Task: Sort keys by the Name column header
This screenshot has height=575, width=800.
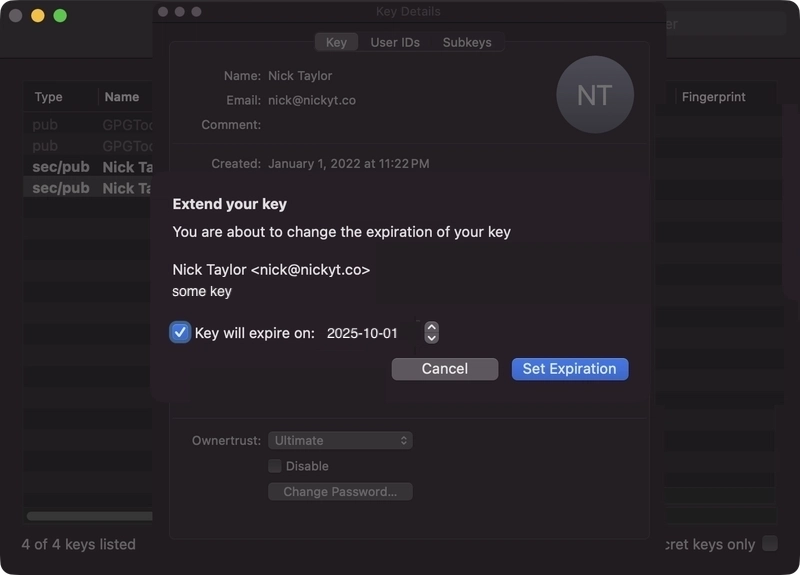Action: coord(121,97)
